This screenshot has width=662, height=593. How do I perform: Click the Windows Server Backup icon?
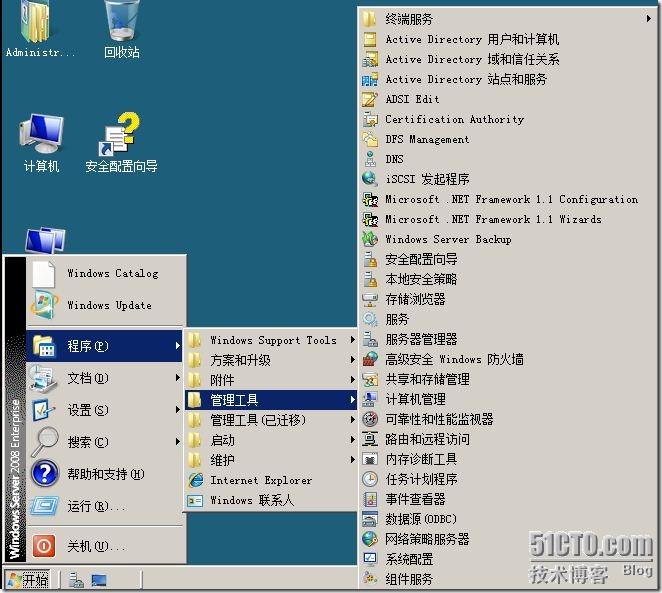click(370, 239)
